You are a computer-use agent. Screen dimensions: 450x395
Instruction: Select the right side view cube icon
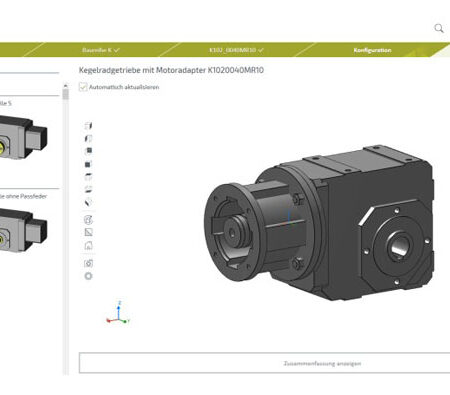(88, 126)
